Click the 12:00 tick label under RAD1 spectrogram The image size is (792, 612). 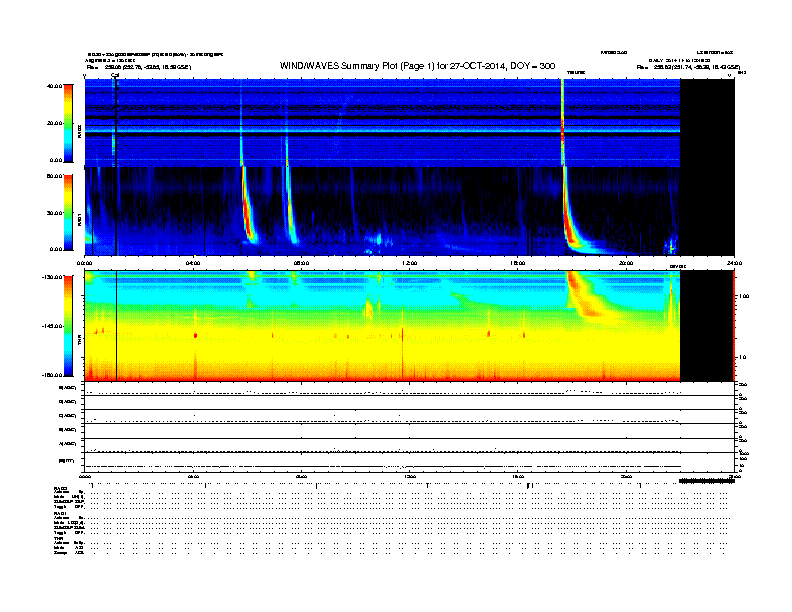click(409, 263)
